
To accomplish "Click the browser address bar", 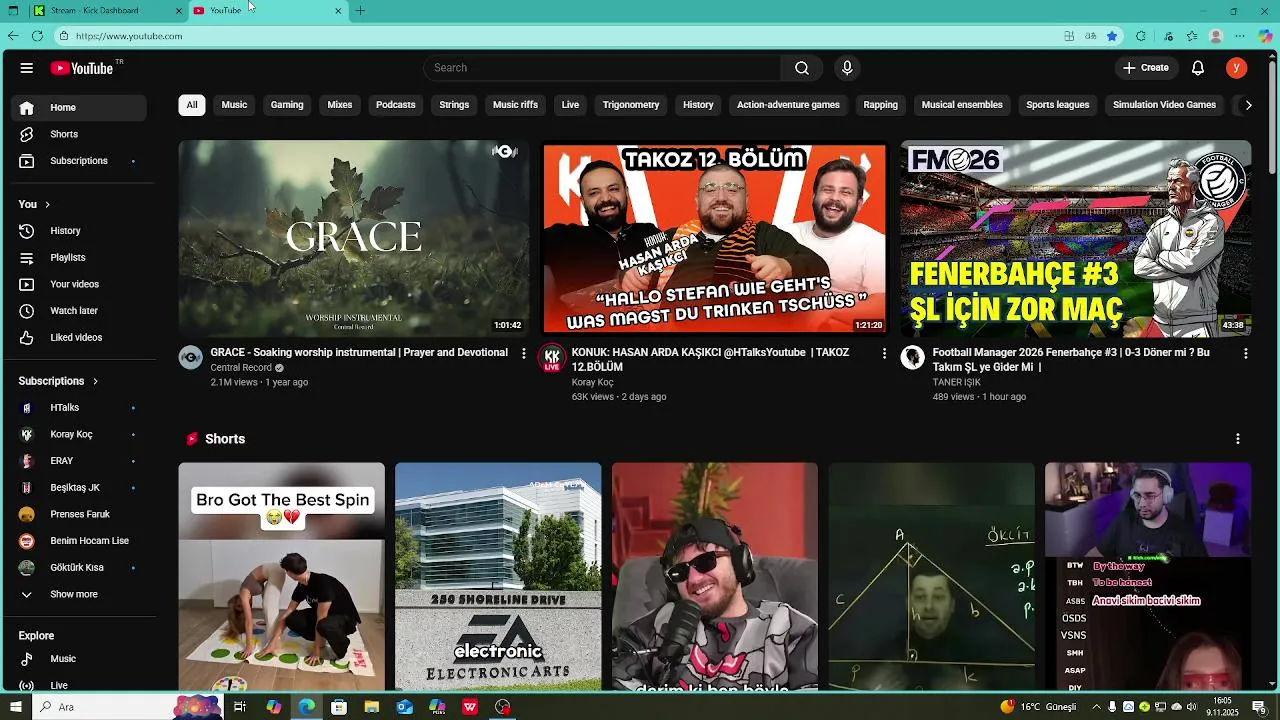I will coord(560,36).
